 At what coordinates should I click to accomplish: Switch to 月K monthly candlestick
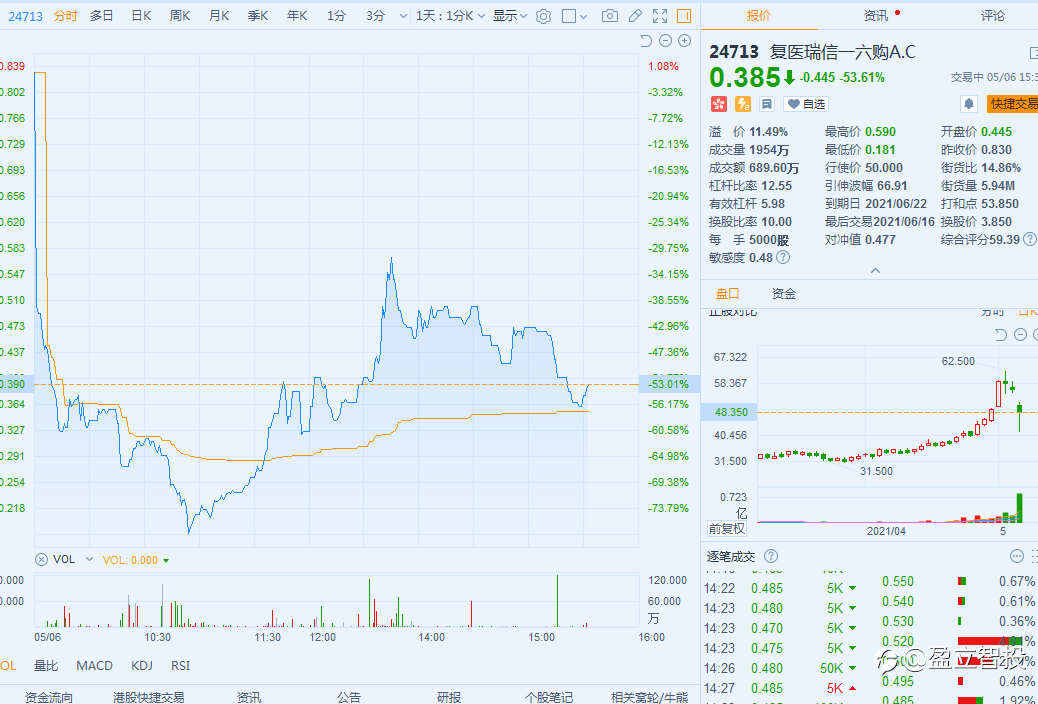point(219,16)
